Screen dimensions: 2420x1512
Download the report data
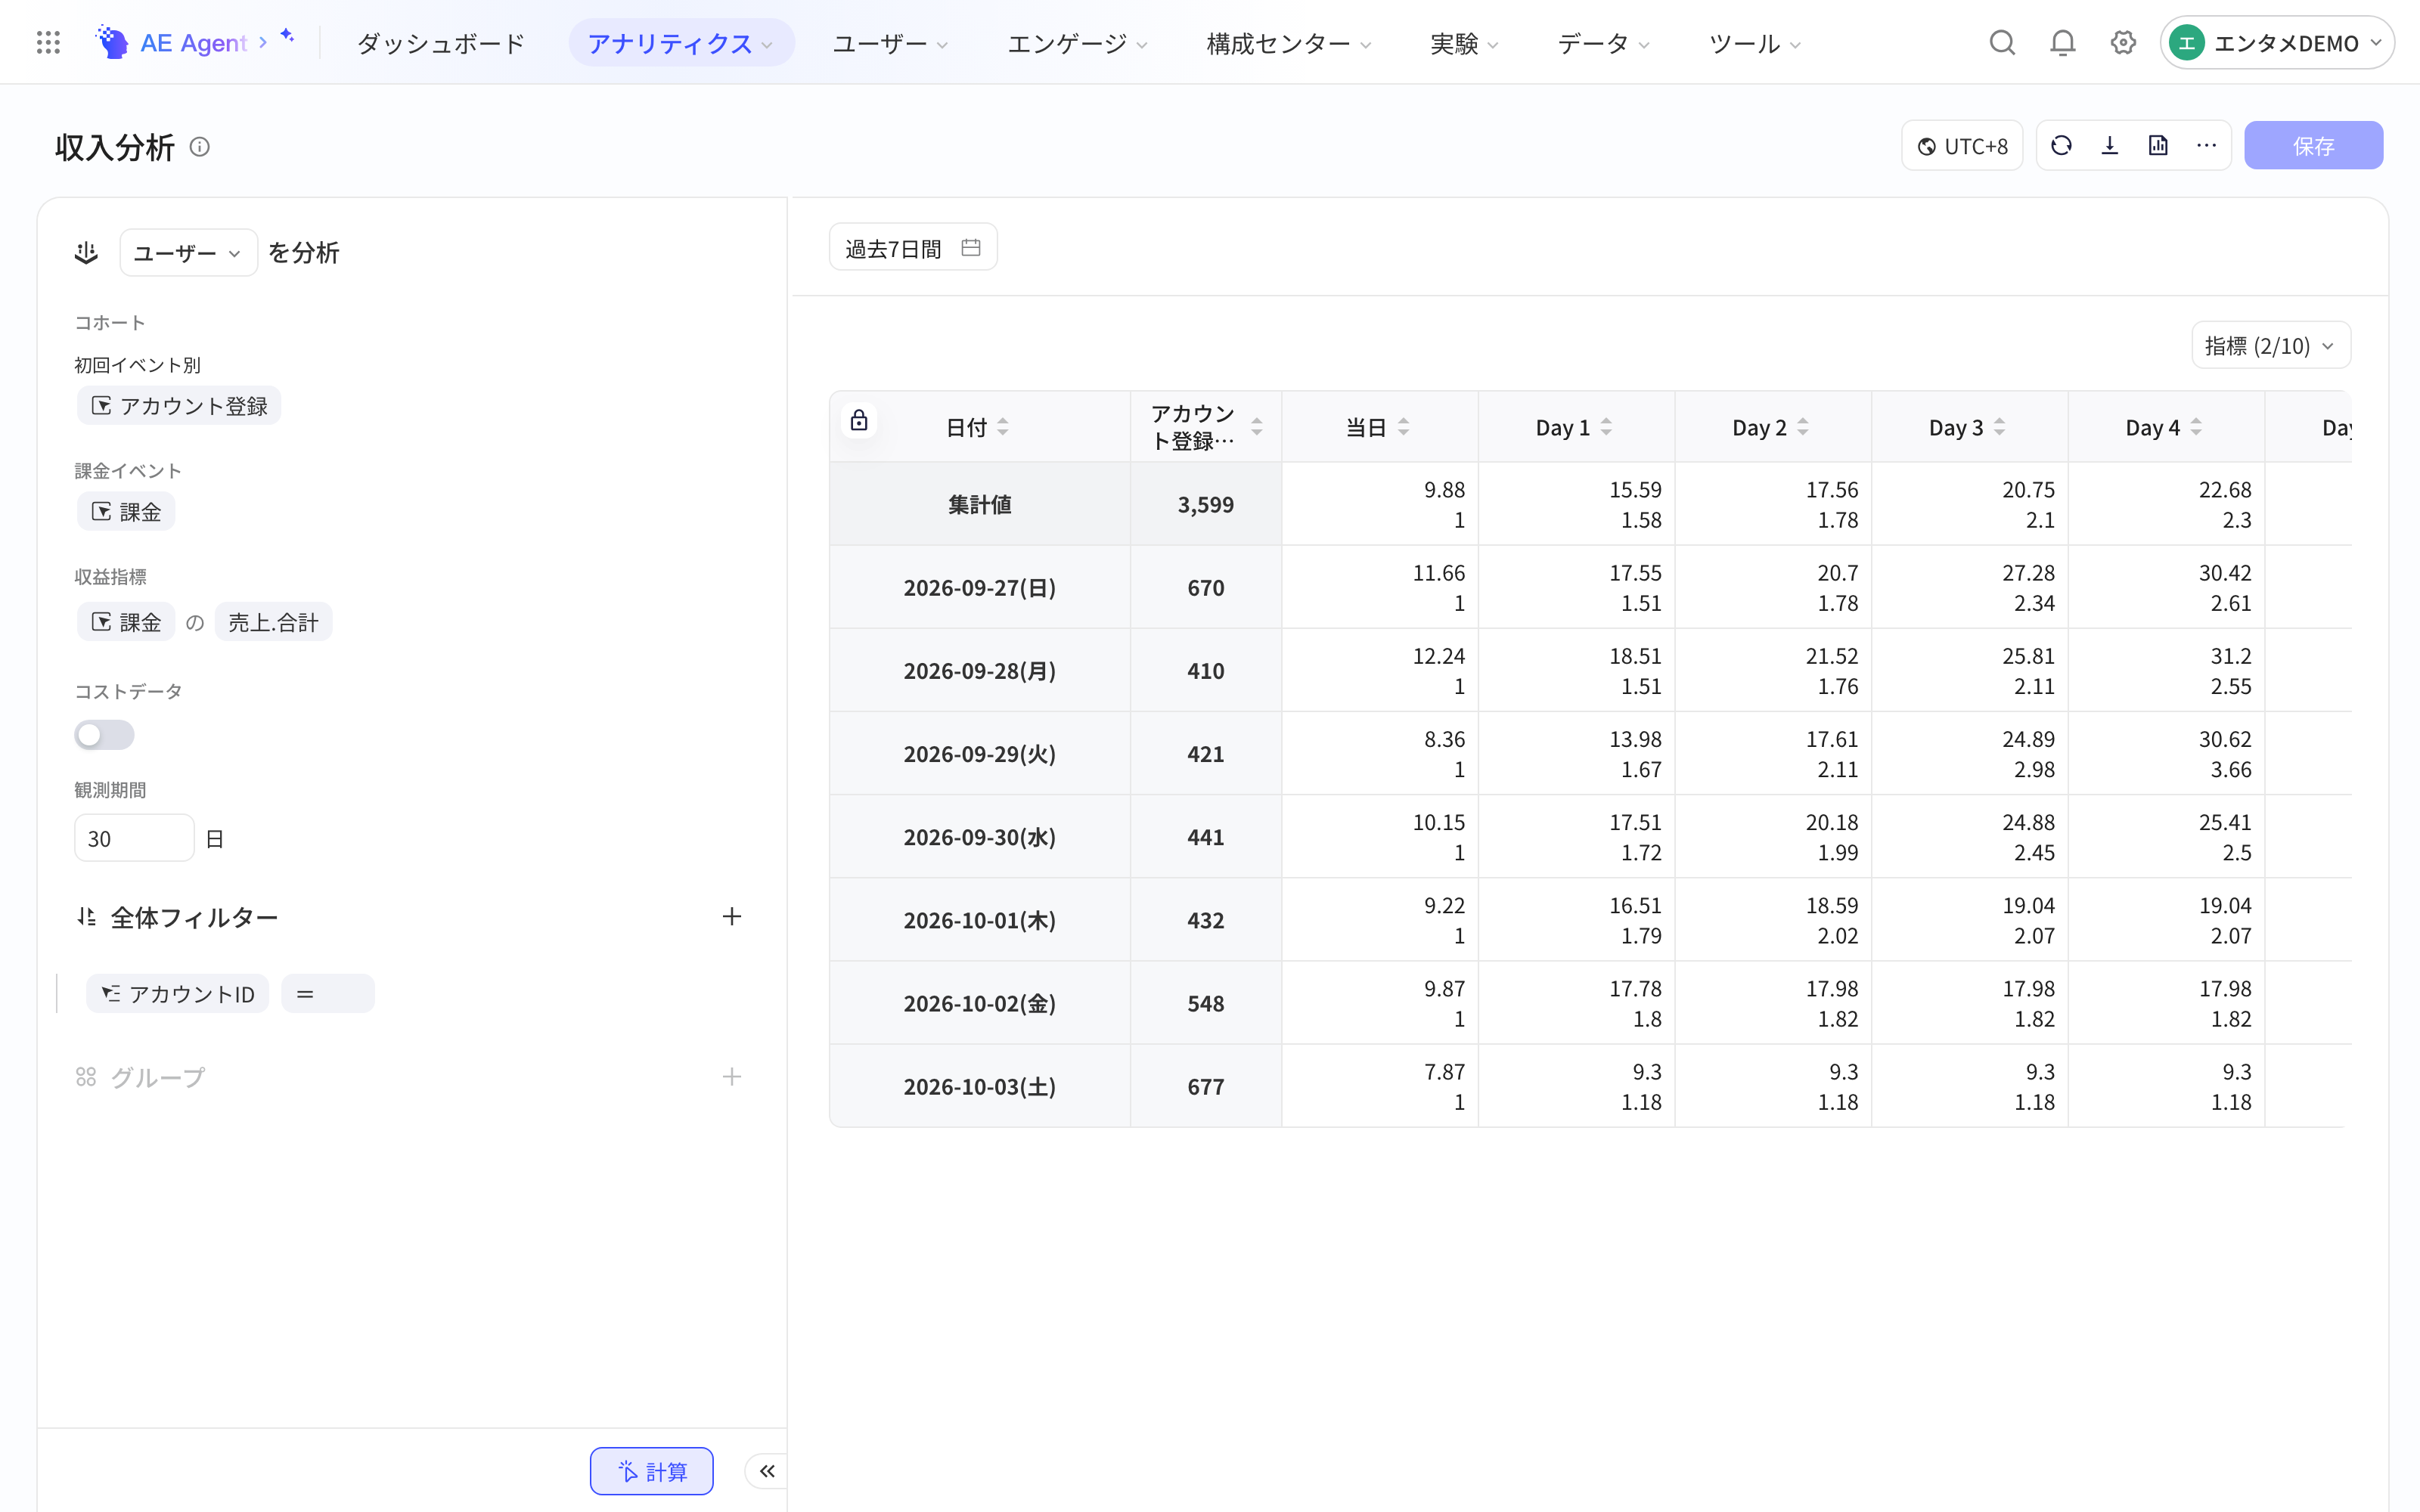tap(2110, 146)
